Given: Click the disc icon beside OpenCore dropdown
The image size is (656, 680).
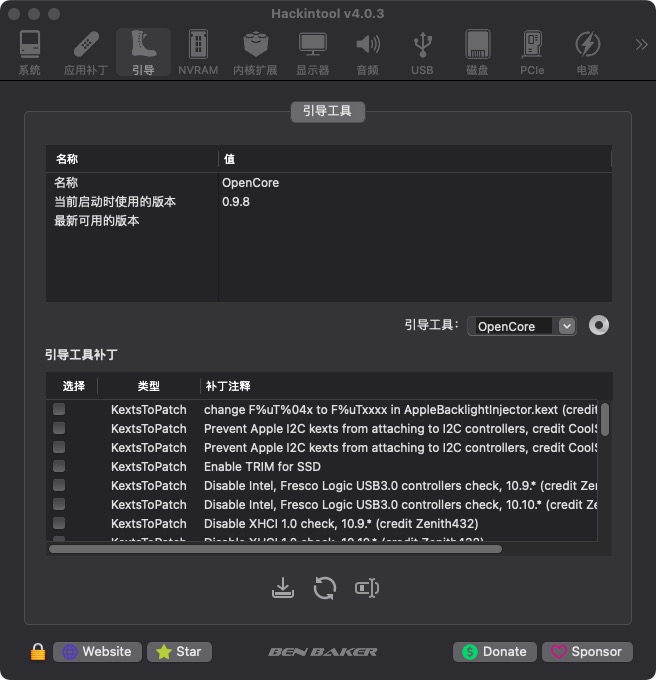Looking at the screenshot, I should [x=599, y=325].
